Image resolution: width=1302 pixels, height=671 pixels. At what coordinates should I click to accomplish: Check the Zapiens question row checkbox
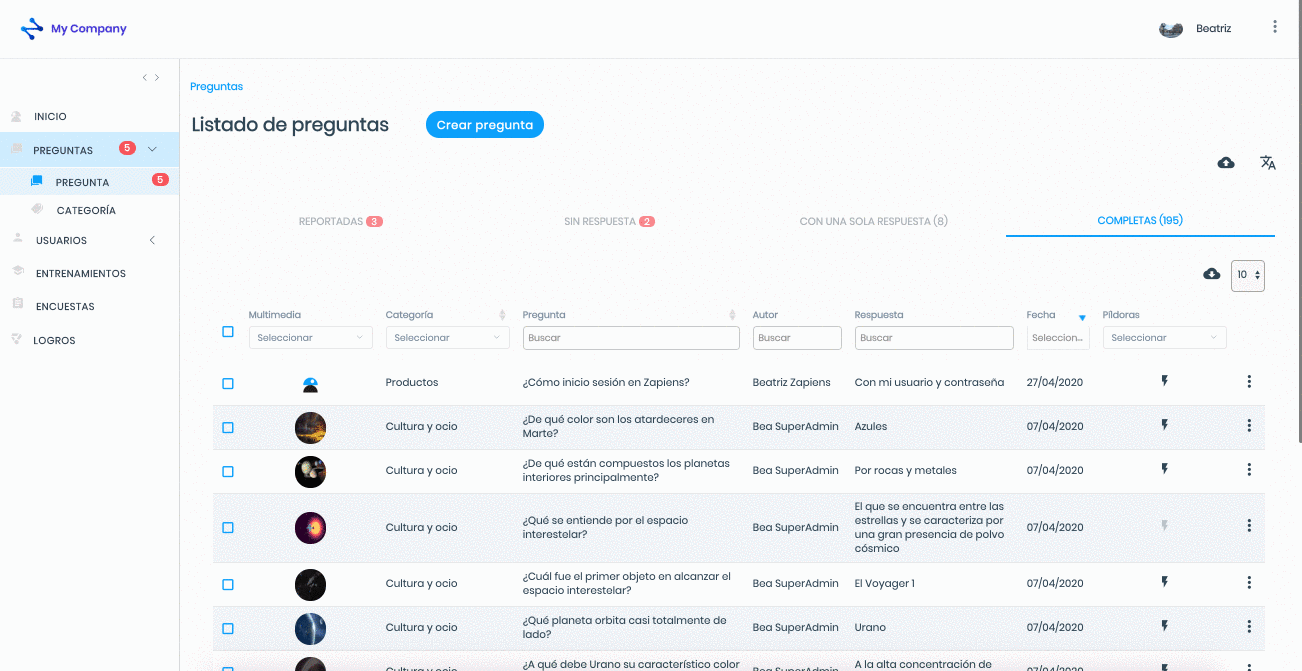[228, 384]
